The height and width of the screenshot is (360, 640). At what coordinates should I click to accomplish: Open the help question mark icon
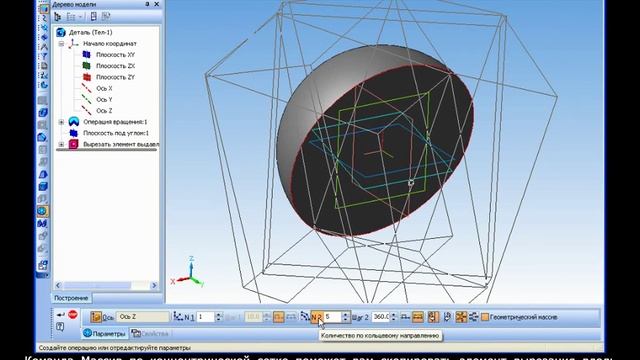(x=60, y=327)
